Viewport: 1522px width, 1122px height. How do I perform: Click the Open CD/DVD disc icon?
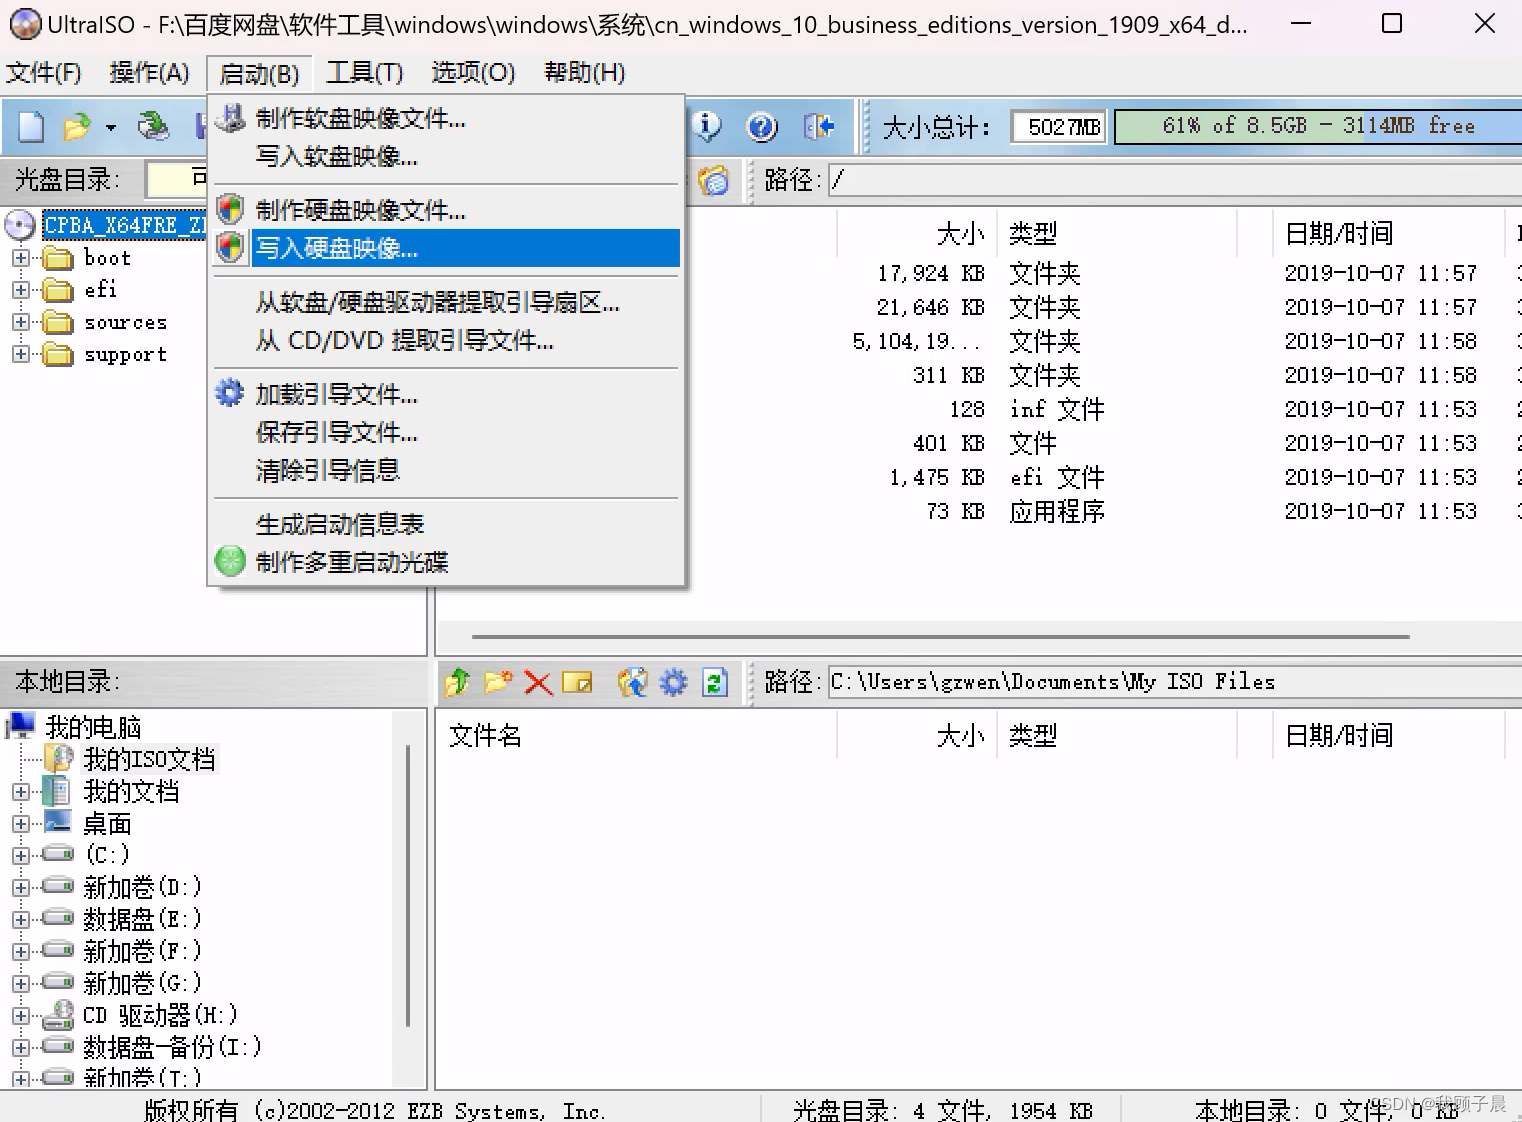click(x=154, y=126)
